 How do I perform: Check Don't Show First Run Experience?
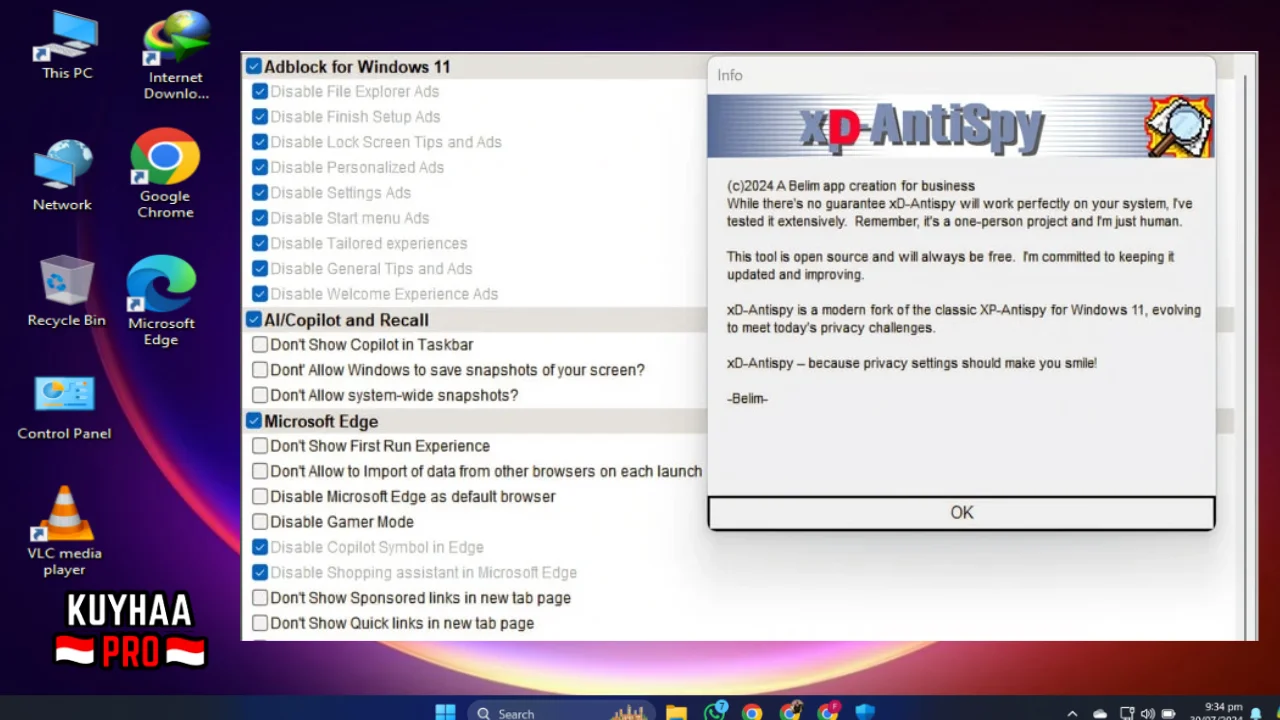[260, 446]
